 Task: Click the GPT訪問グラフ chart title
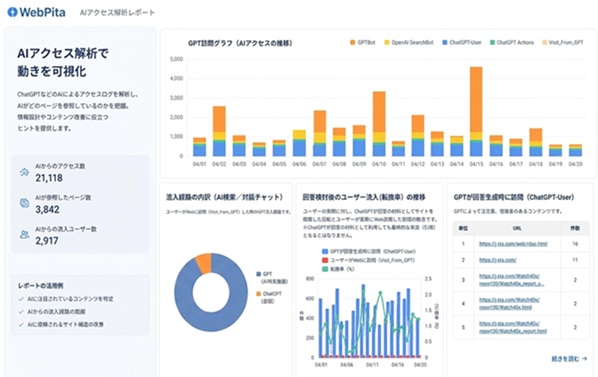coord(240,43)
